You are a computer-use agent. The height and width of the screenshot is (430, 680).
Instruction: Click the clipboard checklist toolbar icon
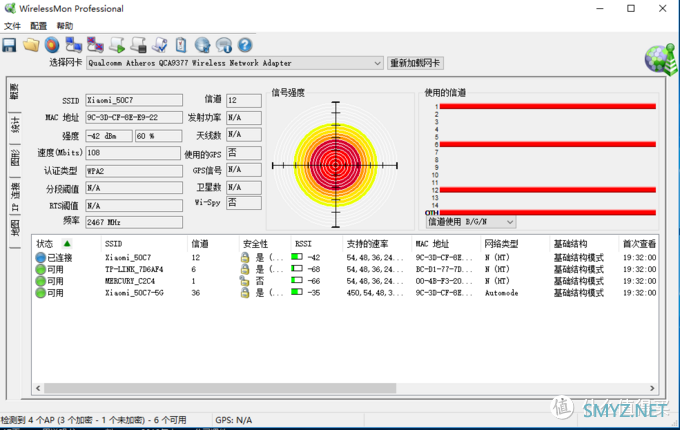click(x=181, y=45)
